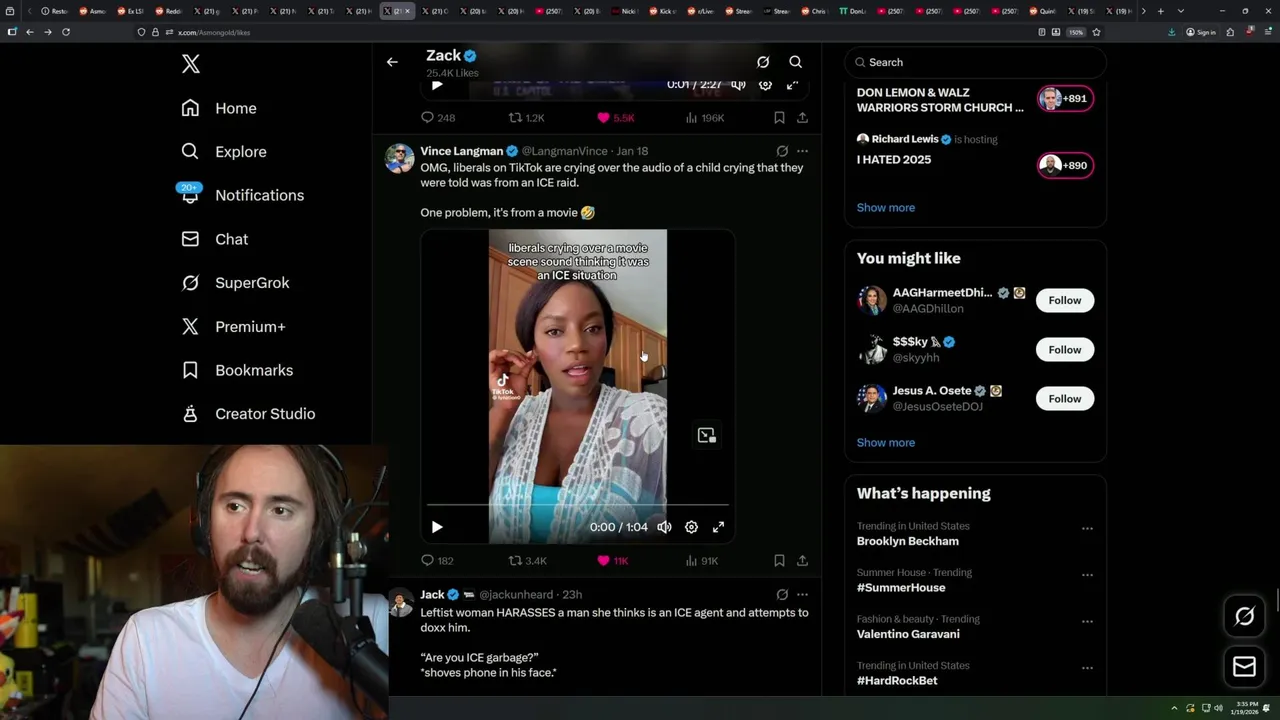This screenshot has width=1280, height=720.
Task: Show more live spaces
Action: click(x=885, y=207)
